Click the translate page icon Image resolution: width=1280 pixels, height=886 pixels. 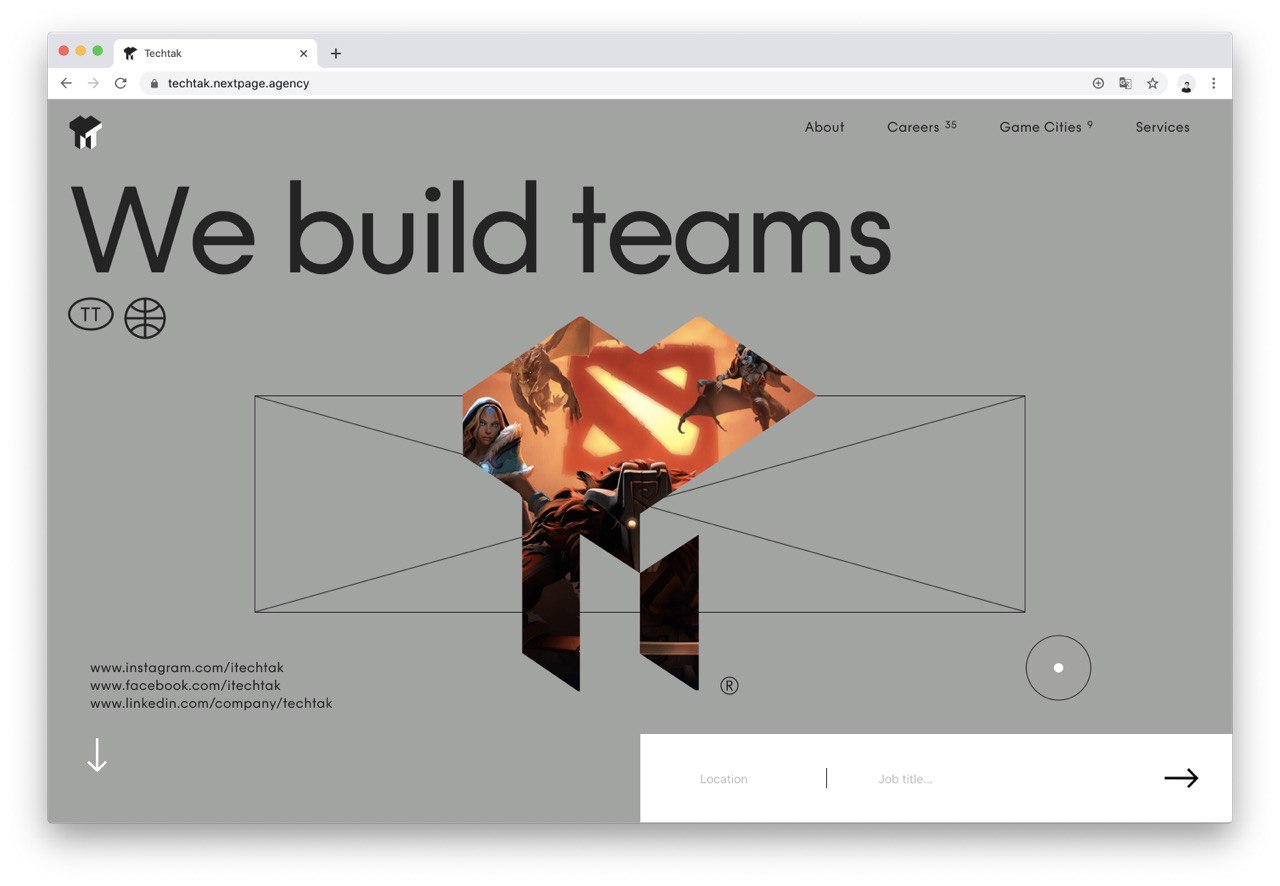coord(1125,83)
